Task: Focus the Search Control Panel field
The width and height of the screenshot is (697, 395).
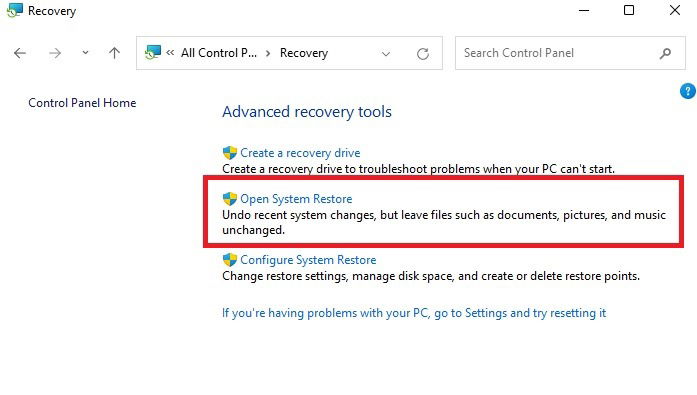Action: coord(570,53)
